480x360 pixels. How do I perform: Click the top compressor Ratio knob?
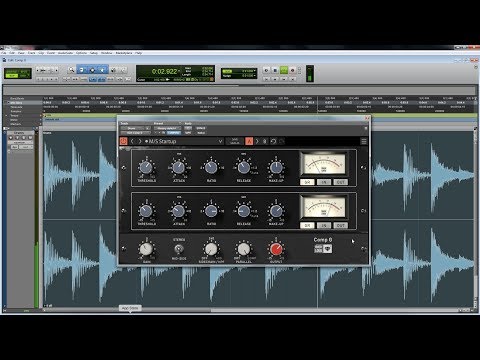pyautogui.click(x=211, y=167)
